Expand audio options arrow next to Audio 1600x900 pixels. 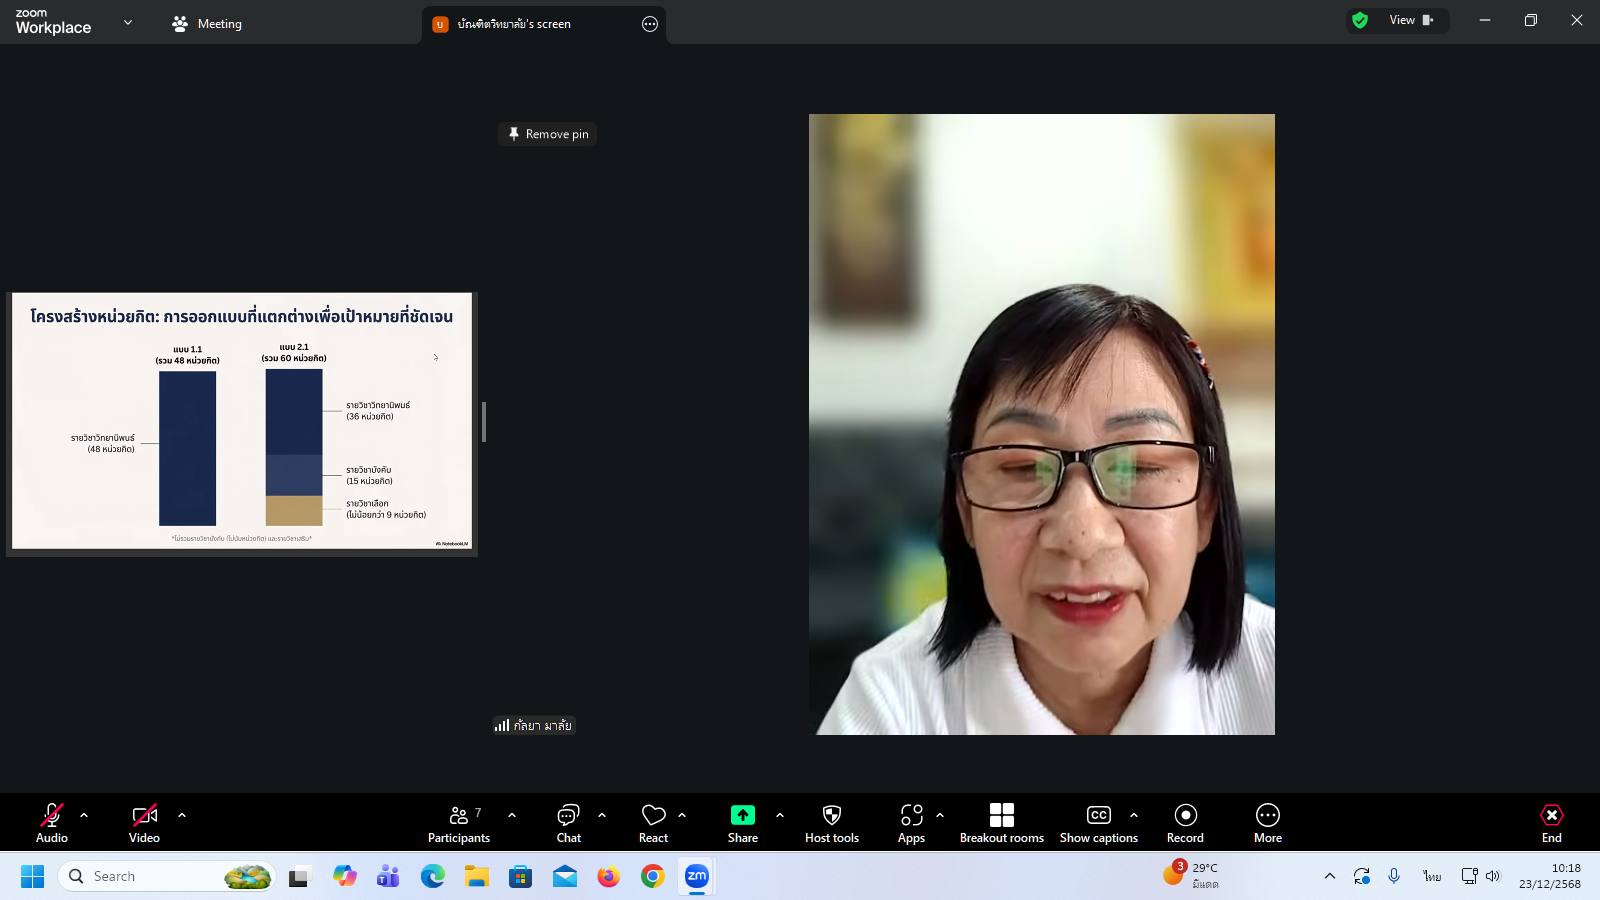[x=84, y=815]
